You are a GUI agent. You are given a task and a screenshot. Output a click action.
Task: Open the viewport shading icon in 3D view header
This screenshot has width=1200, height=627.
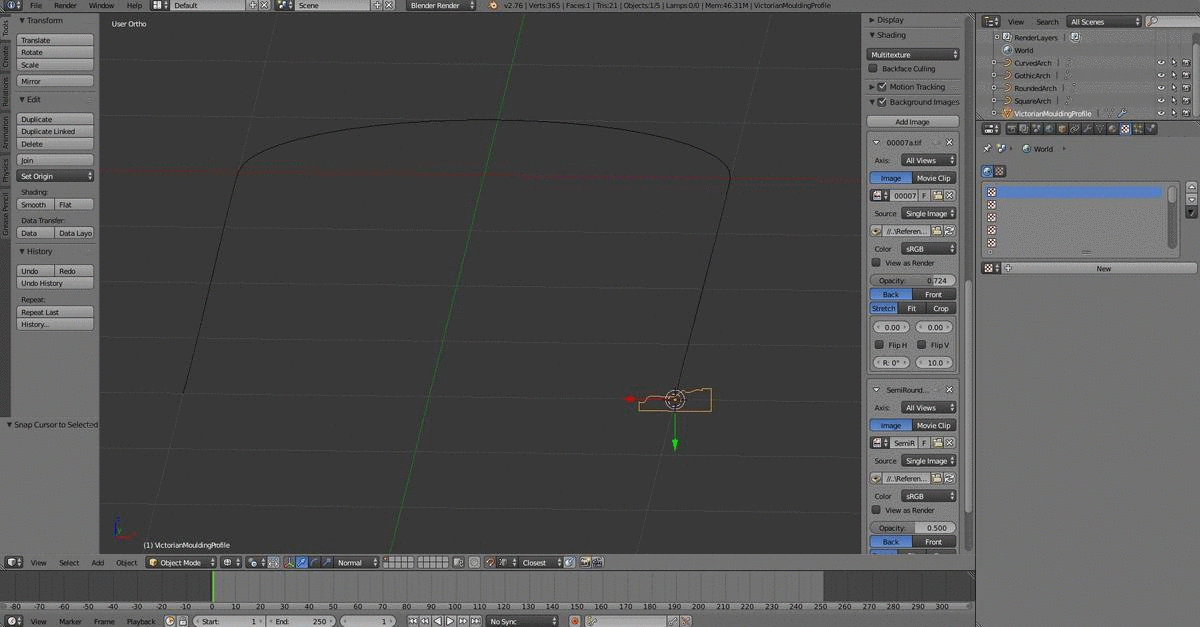pos(252,562)
